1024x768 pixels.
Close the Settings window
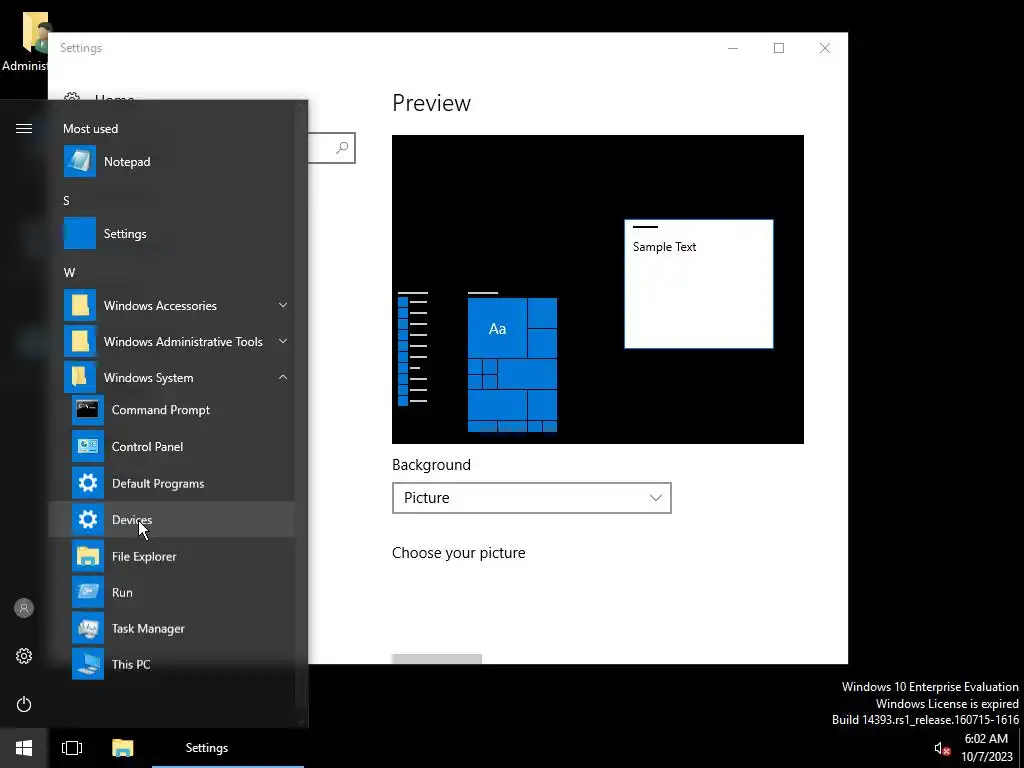(825, 48)
